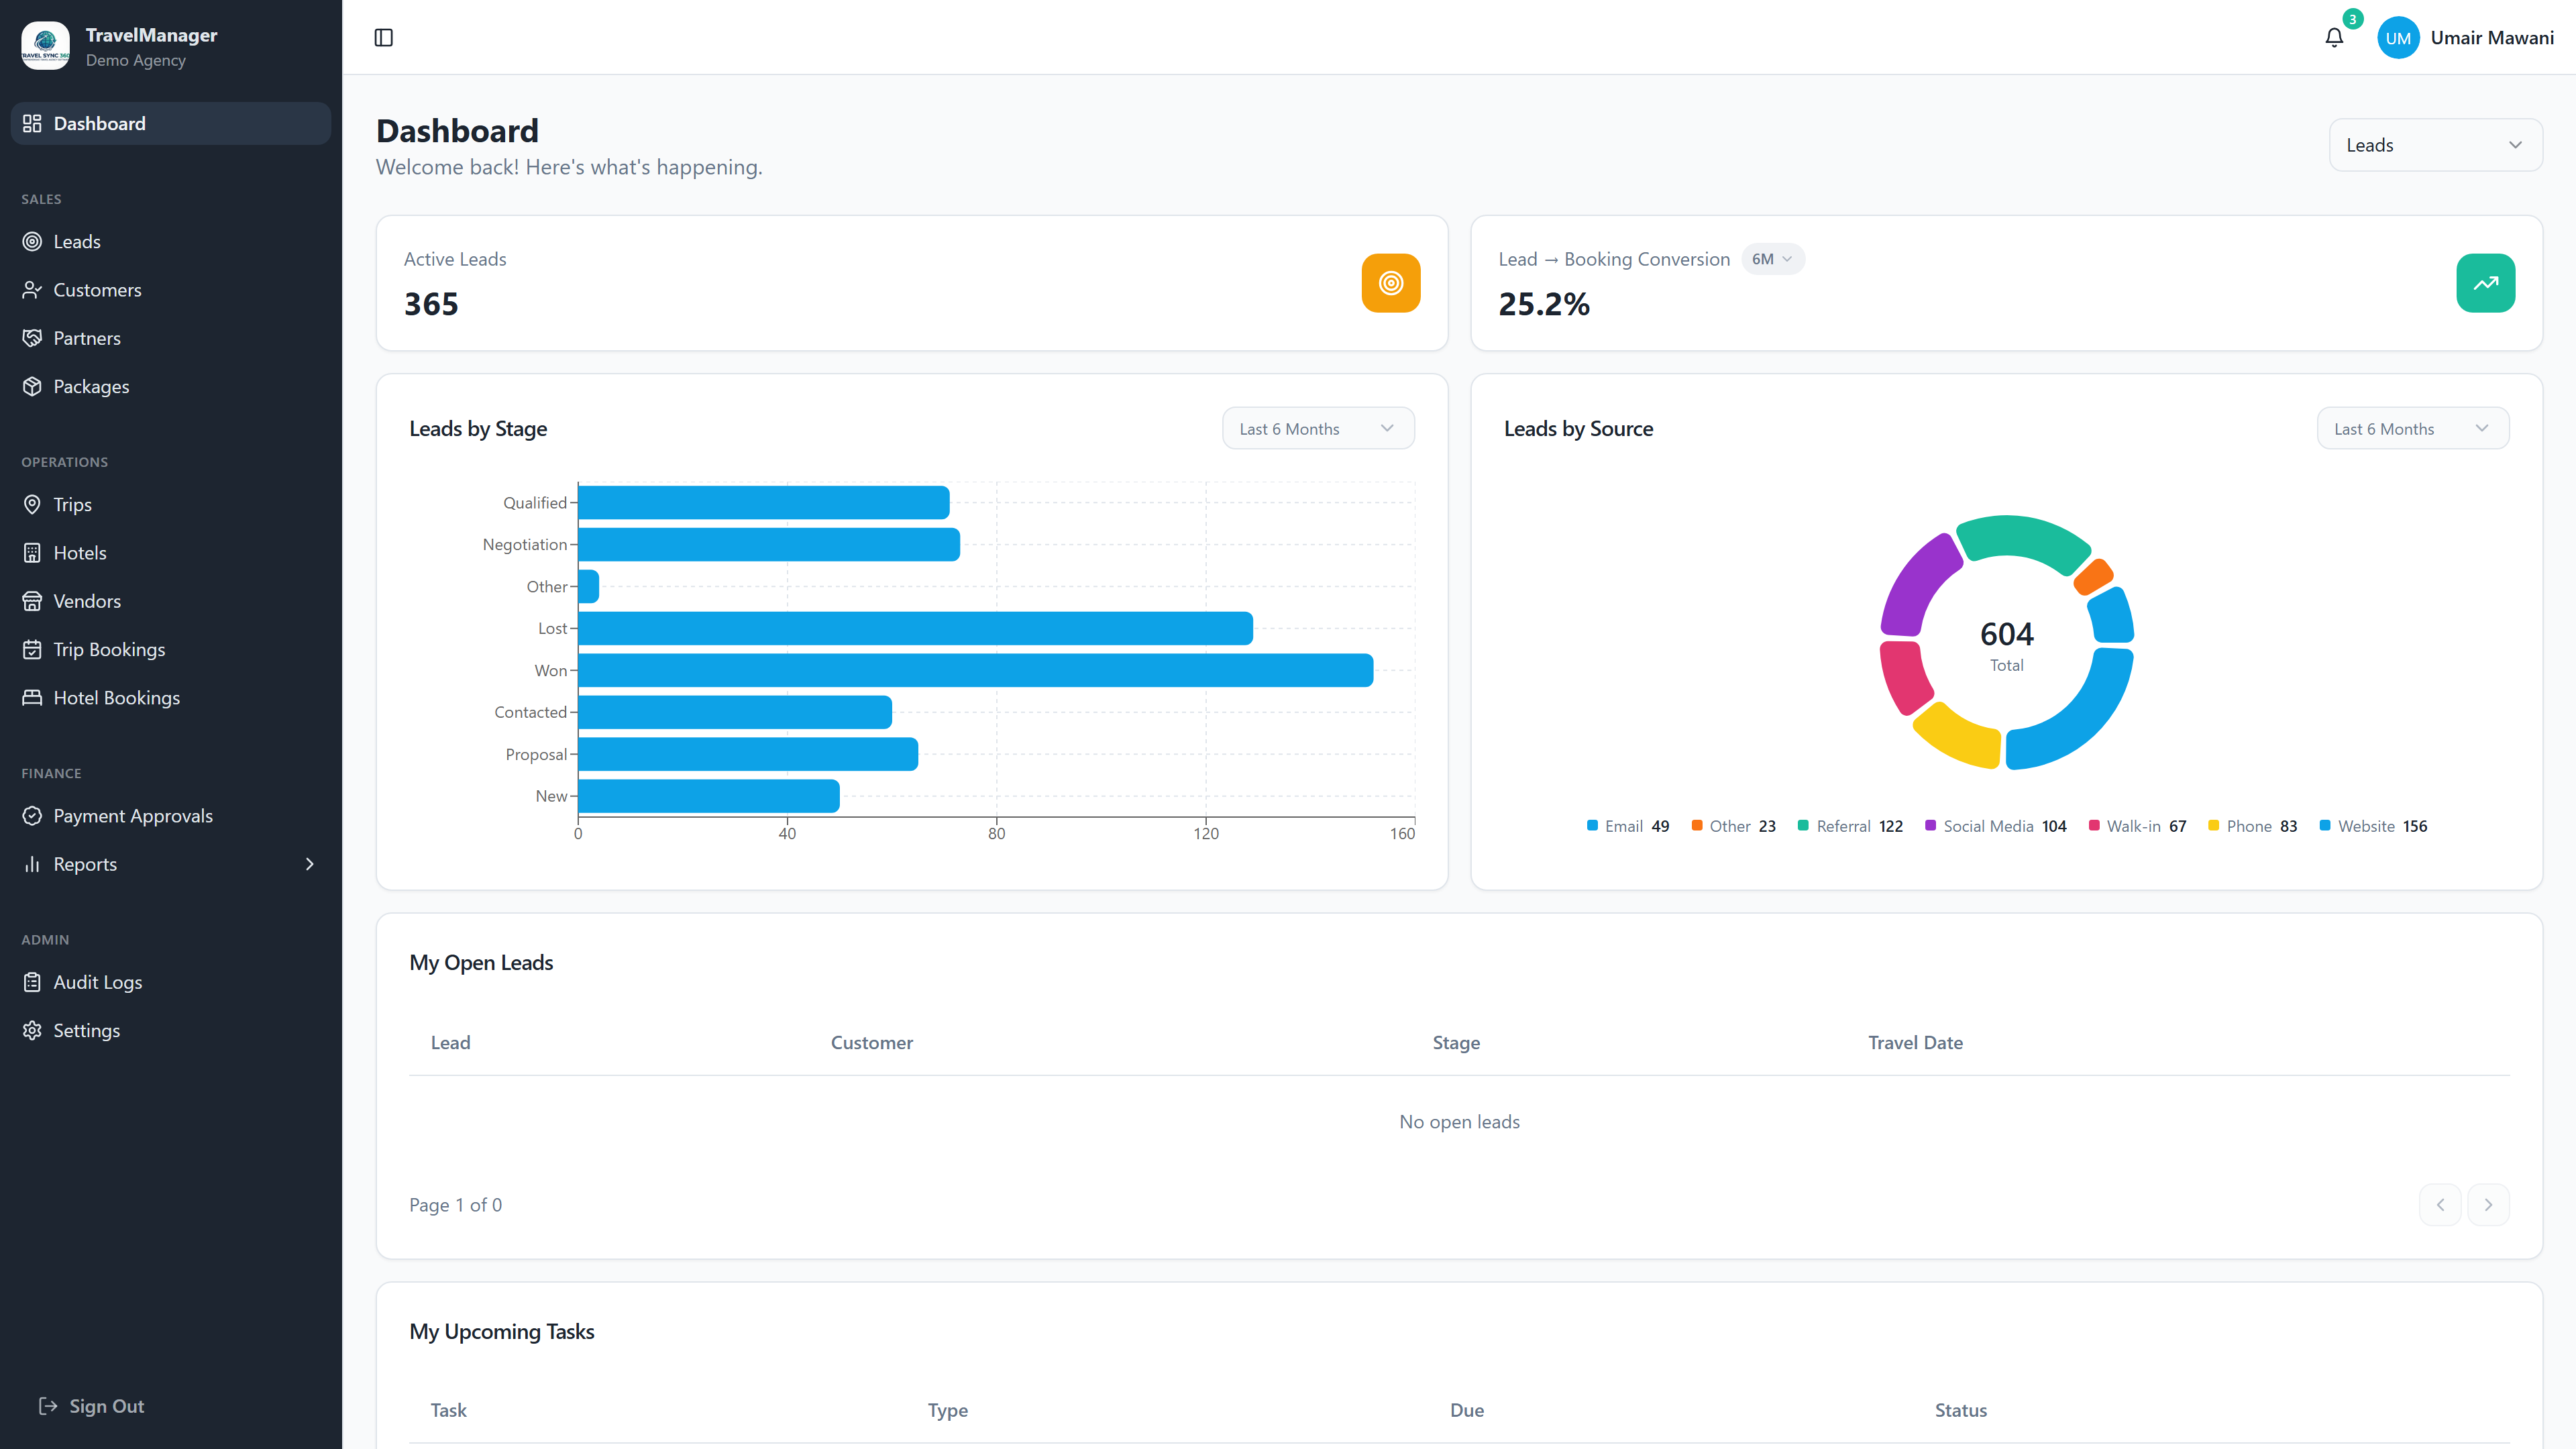The width and height of the screenshot is (2576, 1449).
Task: Click the Walk-in legend color swatch
Action: click(2093, 826)
